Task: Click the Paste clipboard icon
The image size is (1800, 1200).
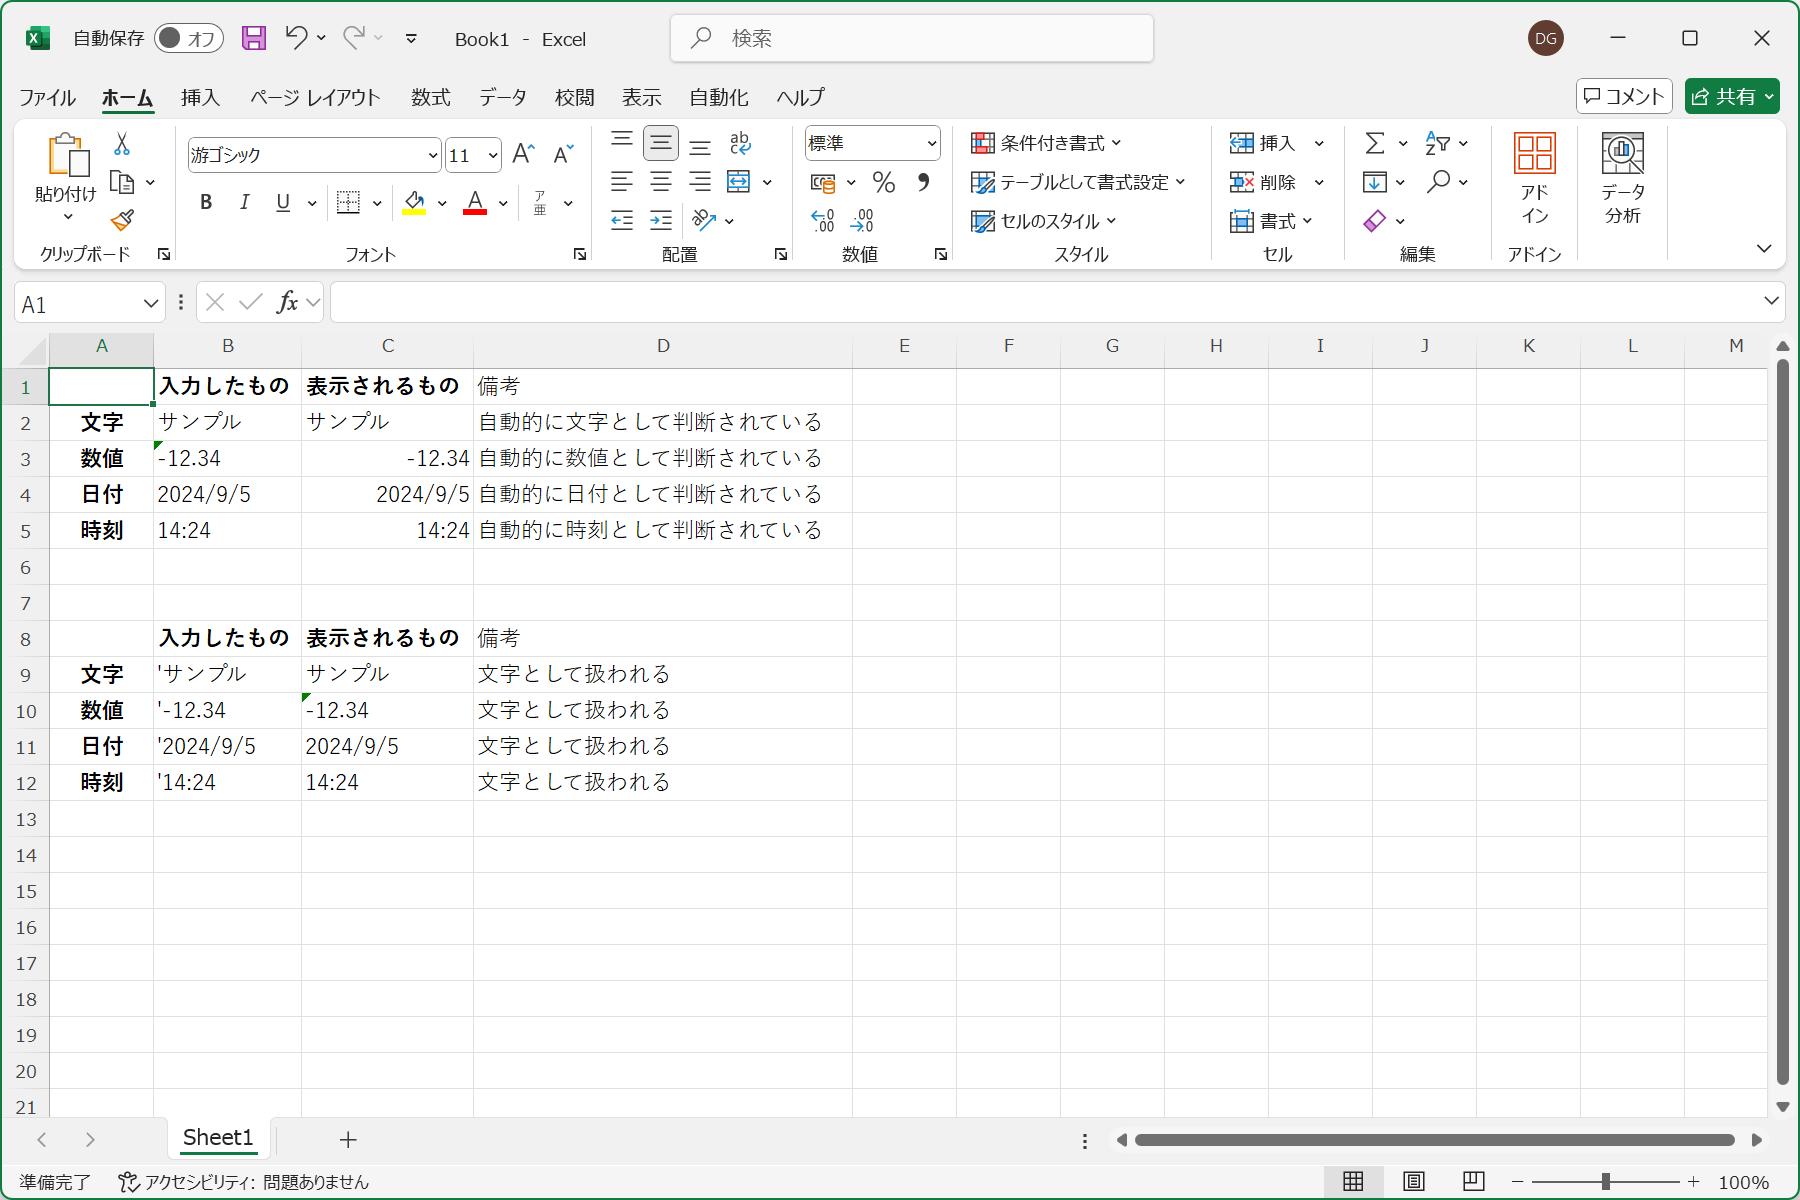Action: (67, 156)
